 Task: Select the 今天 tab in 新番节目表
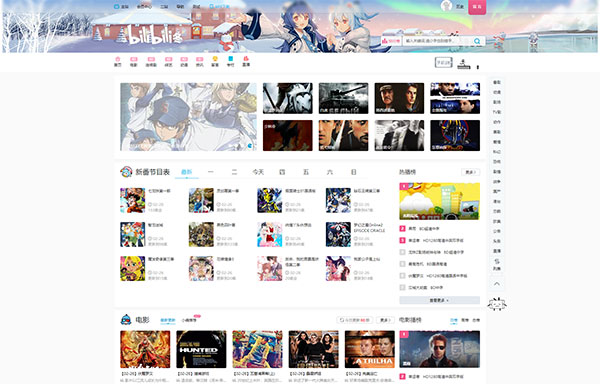[x=258, y=172]
